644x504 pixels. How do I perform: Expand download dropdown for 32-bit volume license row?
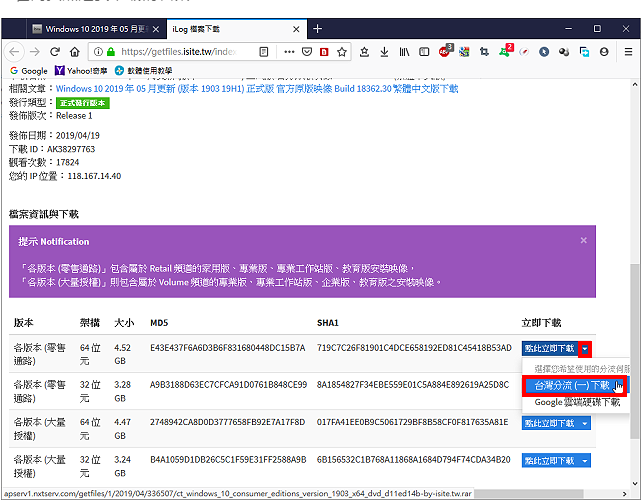(585, 461)
